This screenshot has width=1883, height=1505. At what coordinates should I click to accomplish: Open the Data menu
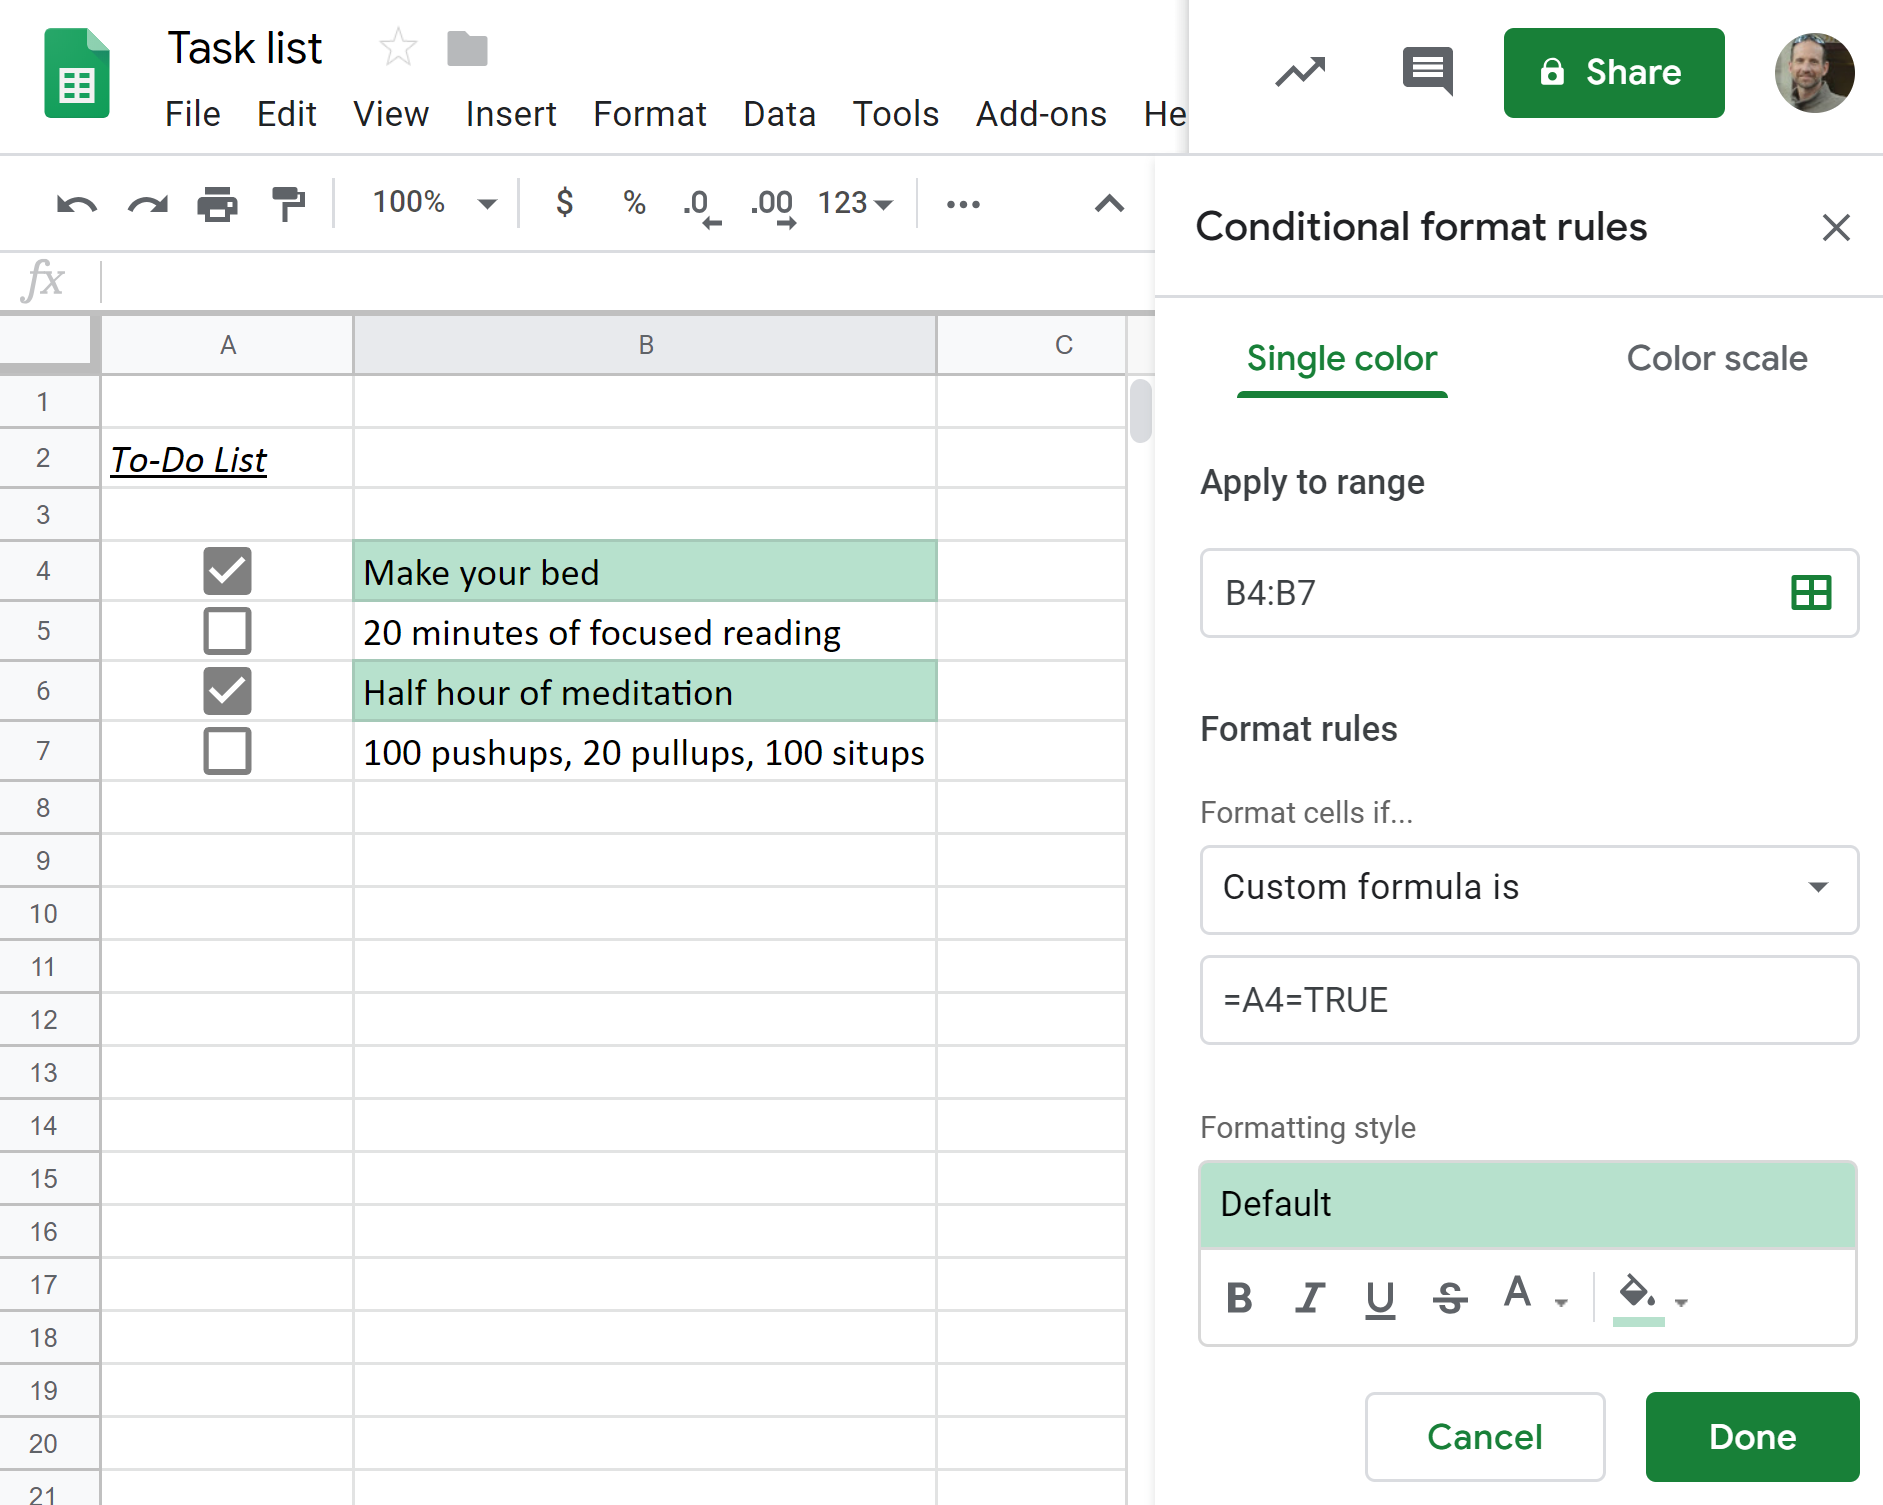point(779,114)
